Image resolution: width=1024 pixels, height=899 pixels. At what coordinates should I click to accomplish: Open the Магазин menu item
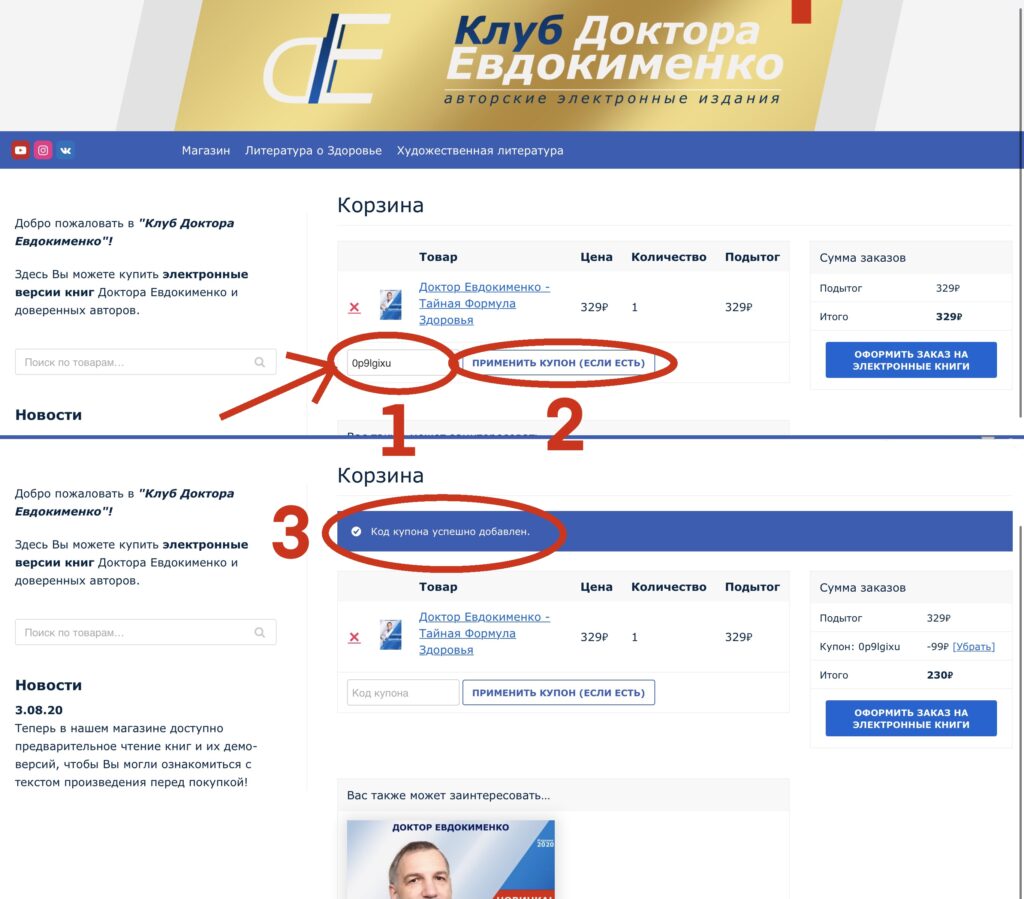point(206,151)
